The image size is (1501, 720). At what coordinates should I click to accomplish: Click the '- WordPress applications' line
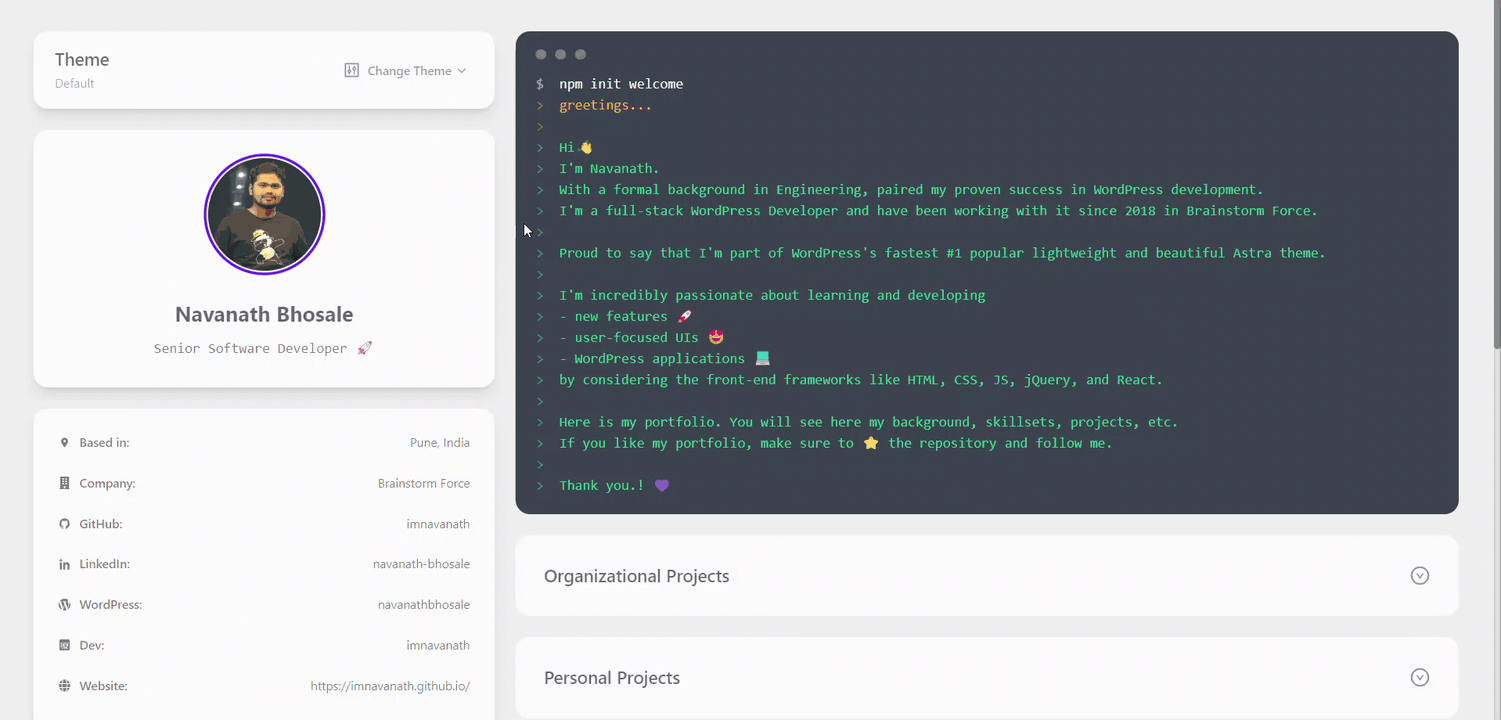664,358
